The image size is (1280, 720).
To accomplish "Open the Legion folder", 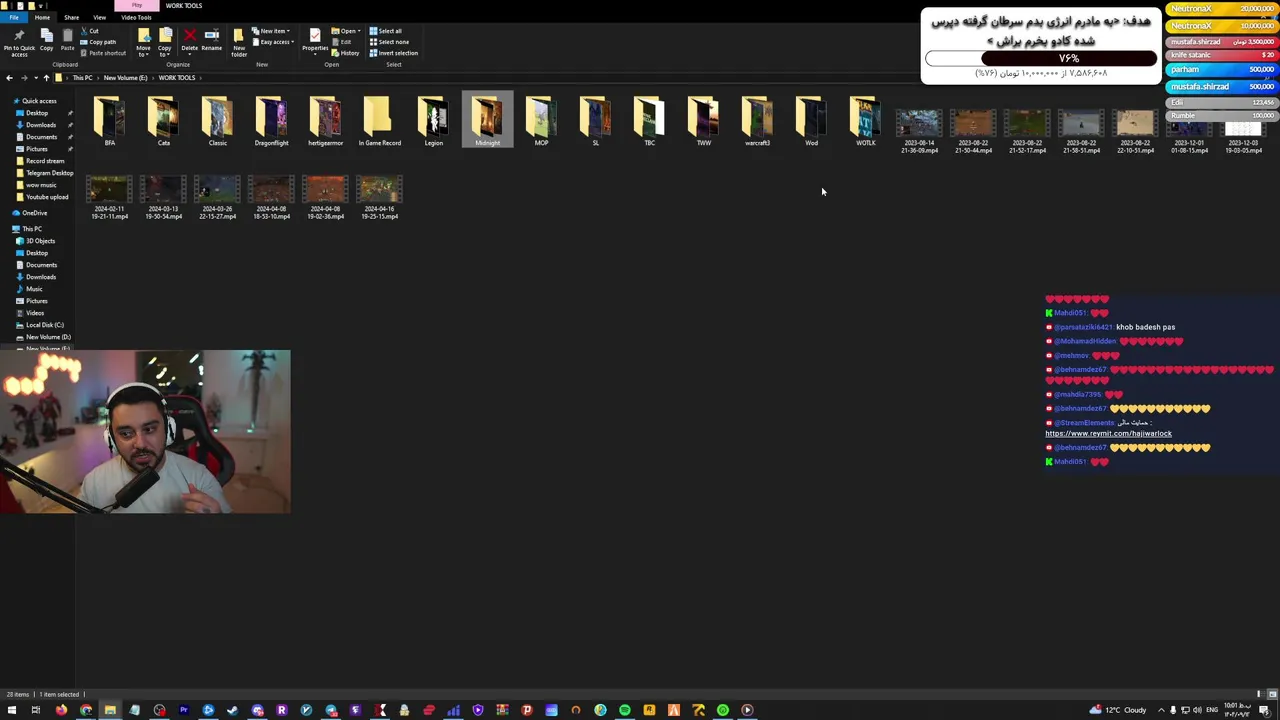I will [x=433, y=120].
